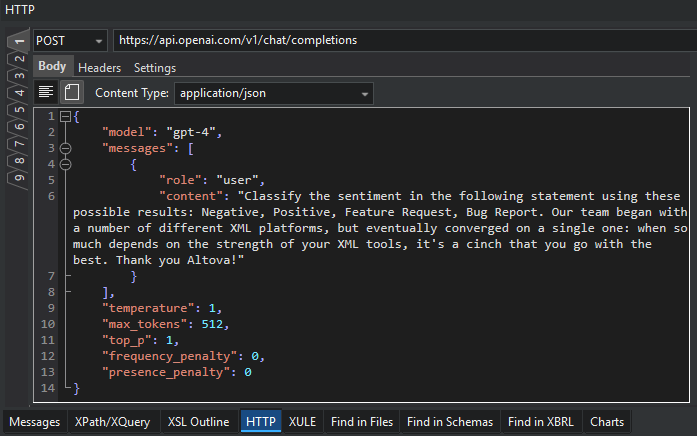
Task: Click the text body editor icon
Action: (46, 93)
